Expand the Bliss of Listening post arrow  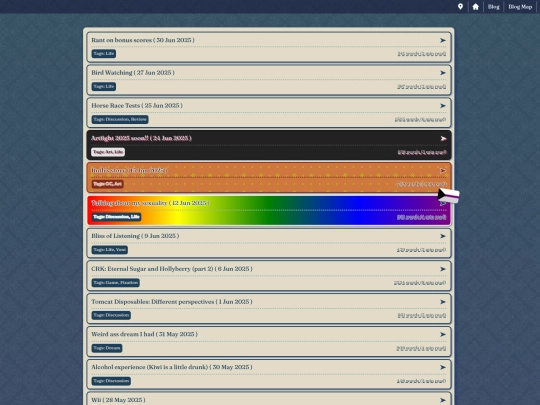[x=443, y=236]
